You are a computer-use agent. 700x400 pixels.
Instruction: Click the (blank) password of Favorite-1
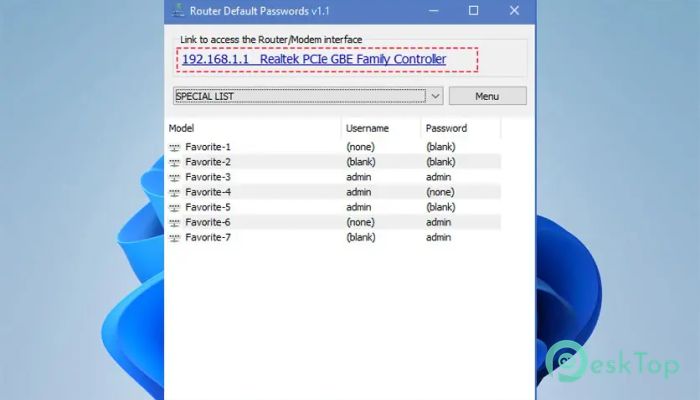coord(441,147)
